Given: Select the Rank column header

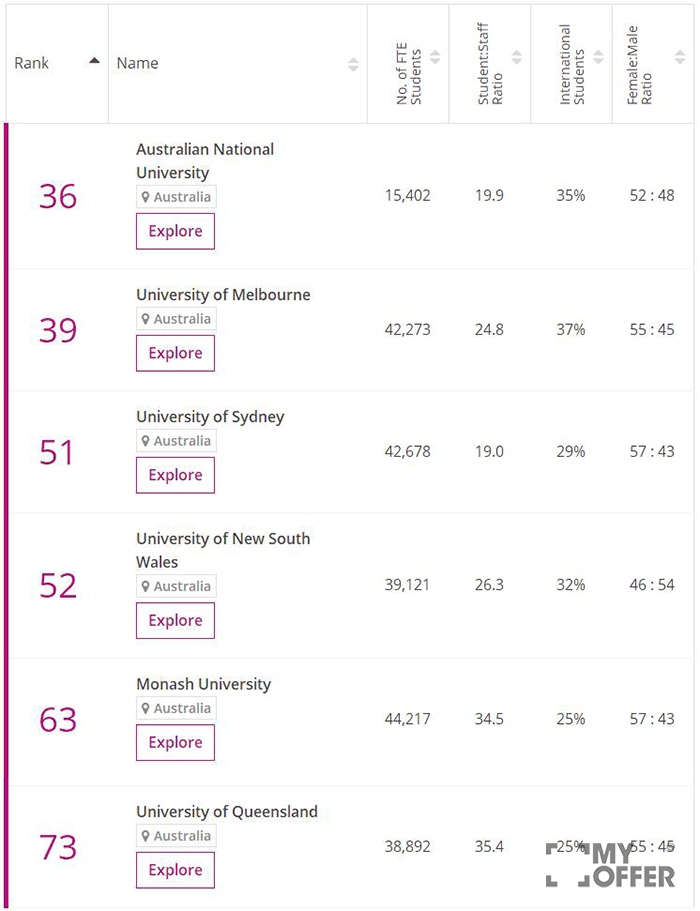Looking at the screenshot, I should click(31, 62).
